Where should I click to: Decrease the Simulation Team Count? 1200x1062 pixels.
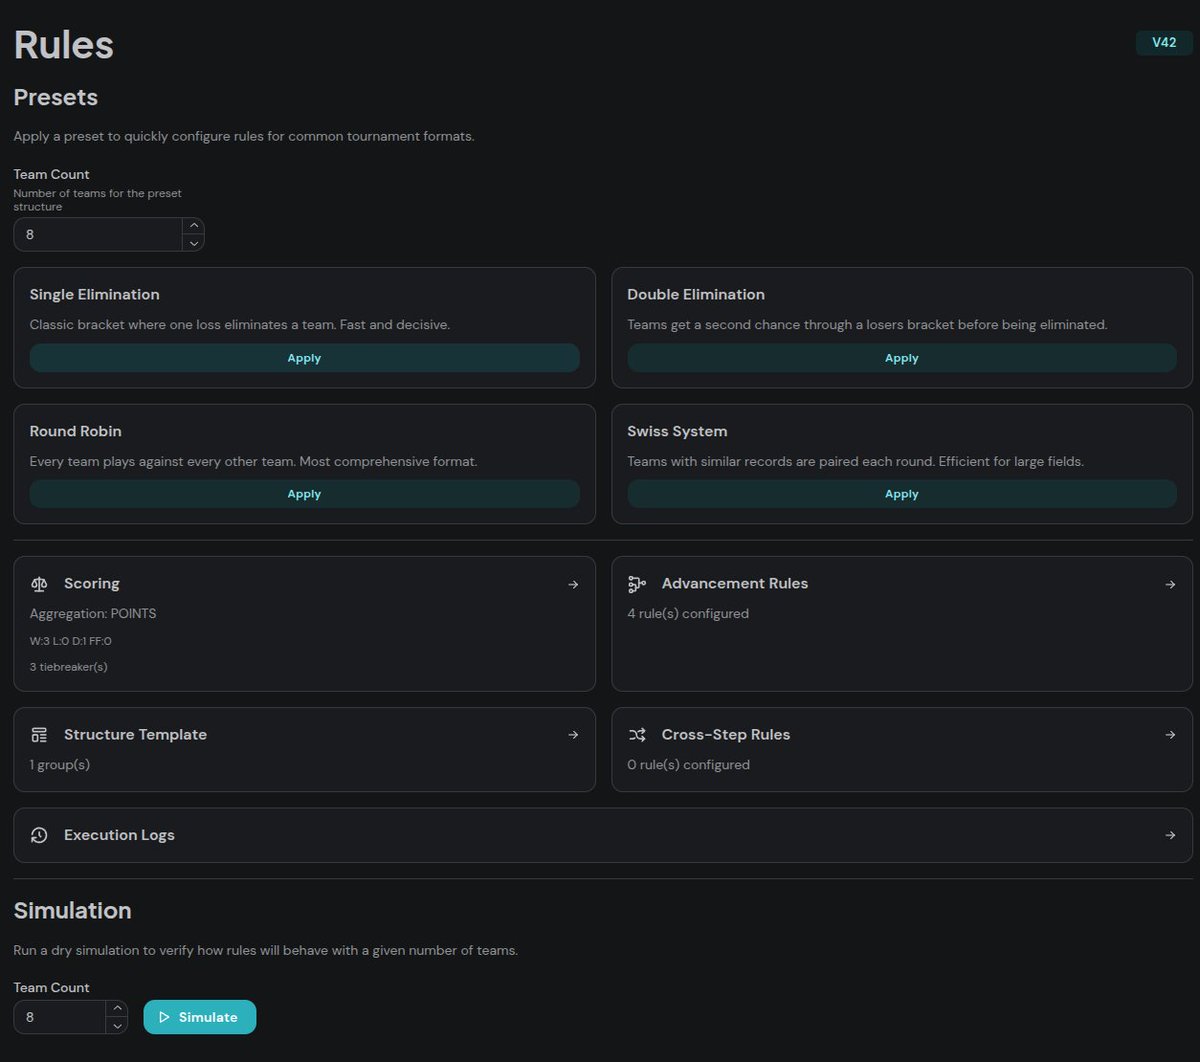(117, 1025)
